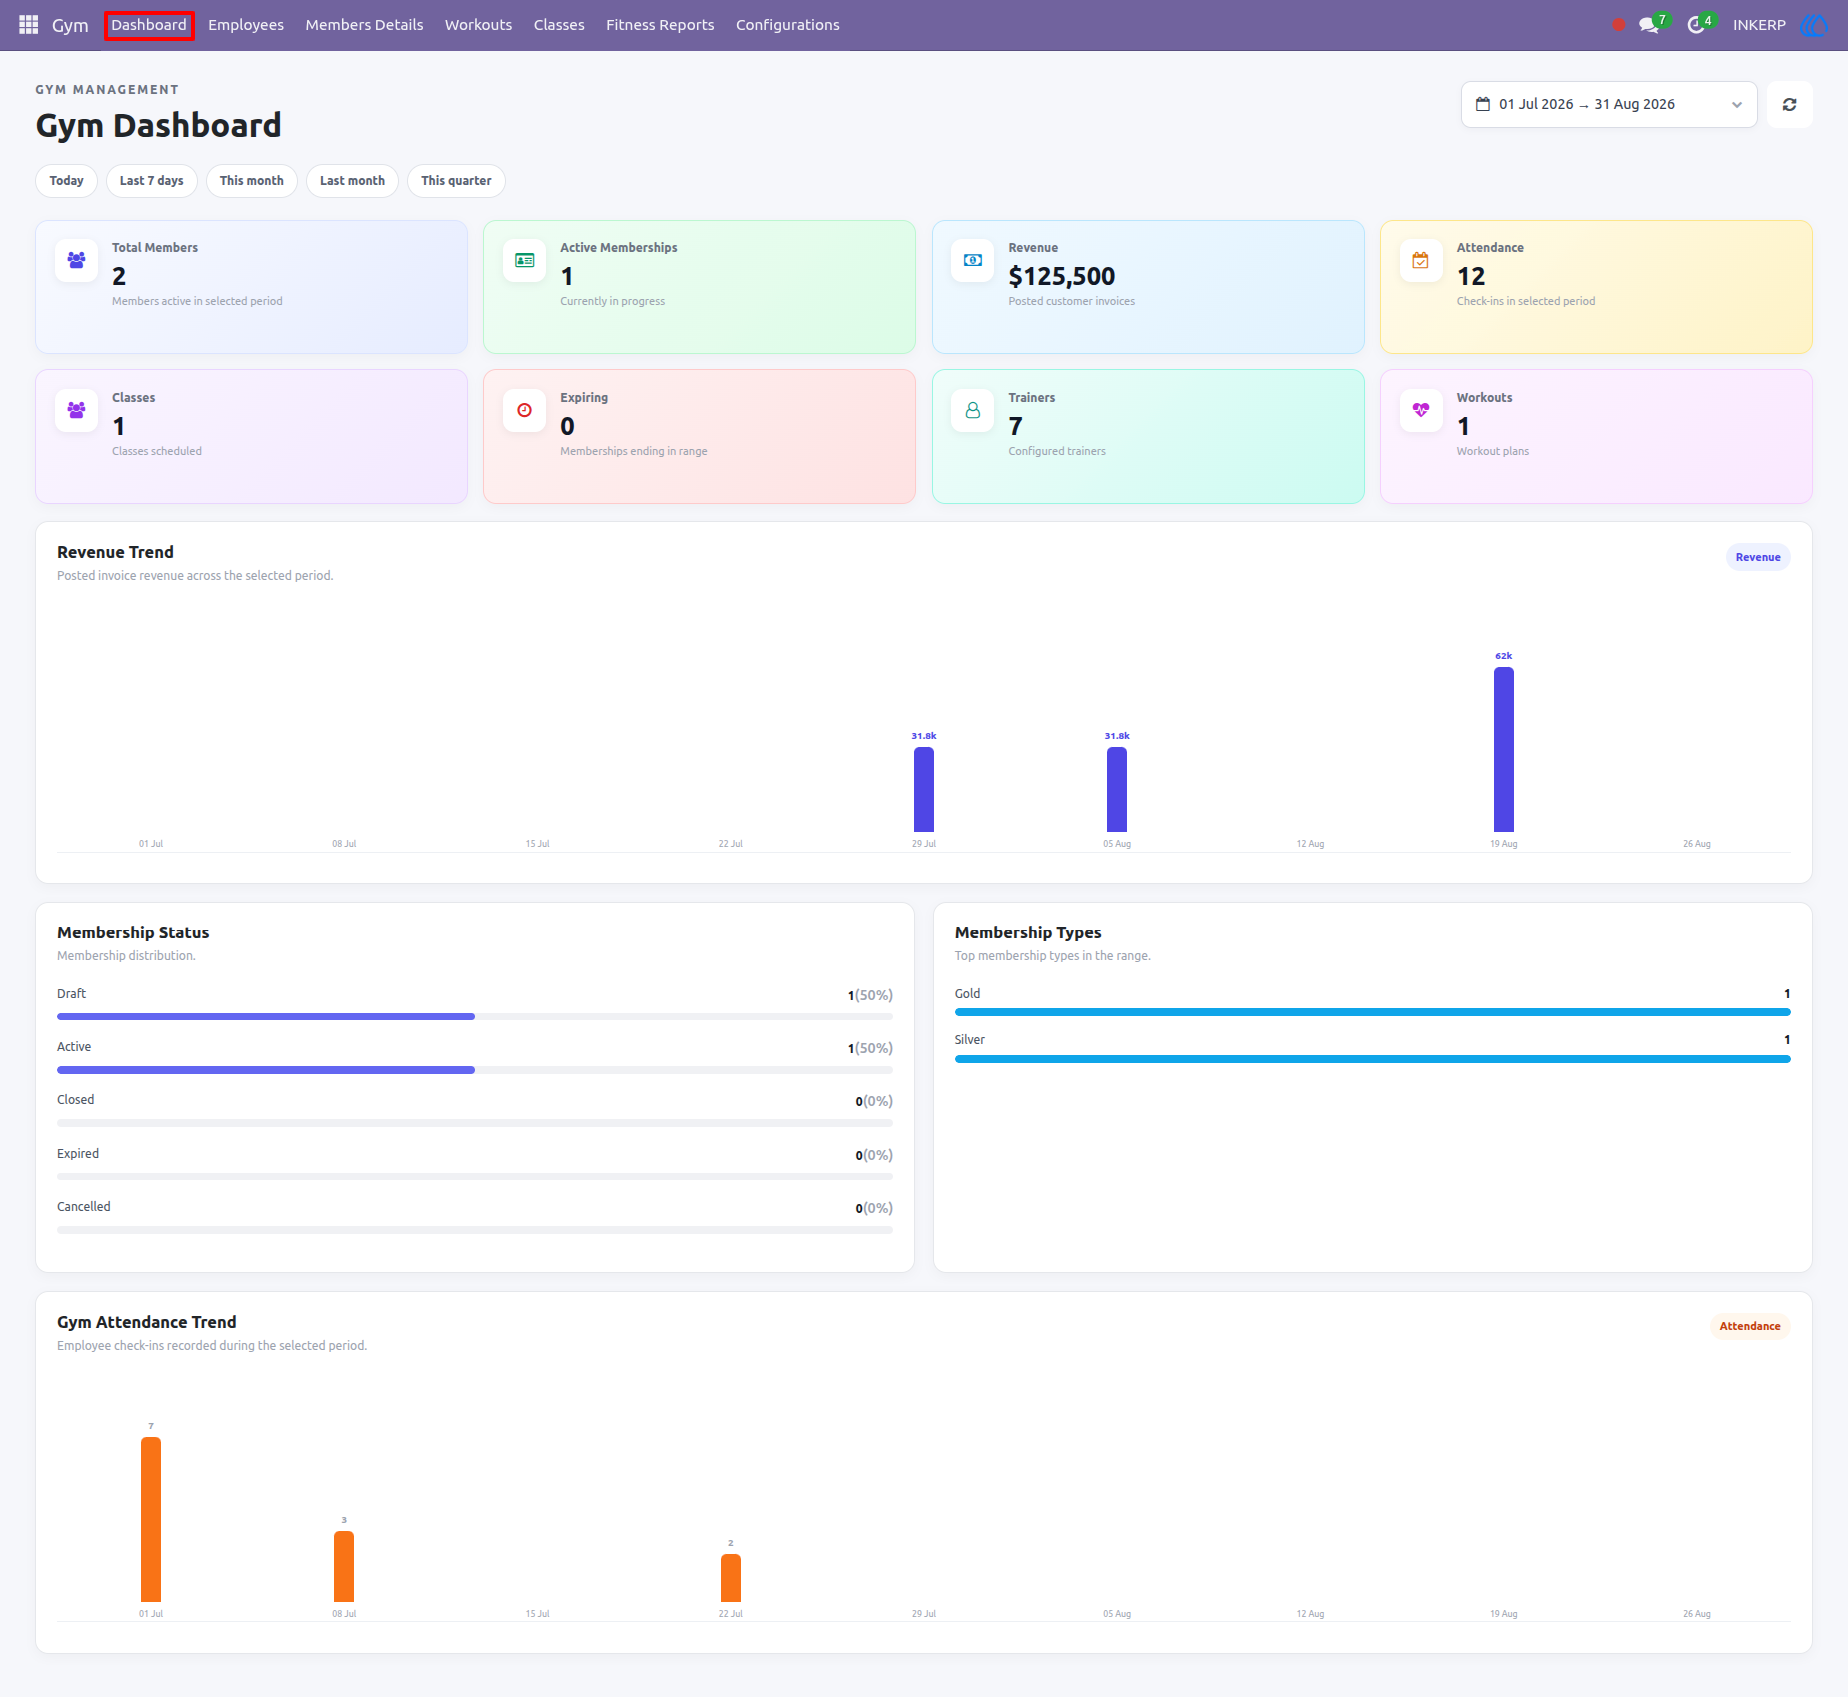
Task: Click the Gold membership type bar
Action: [x=1373, y=1012]
